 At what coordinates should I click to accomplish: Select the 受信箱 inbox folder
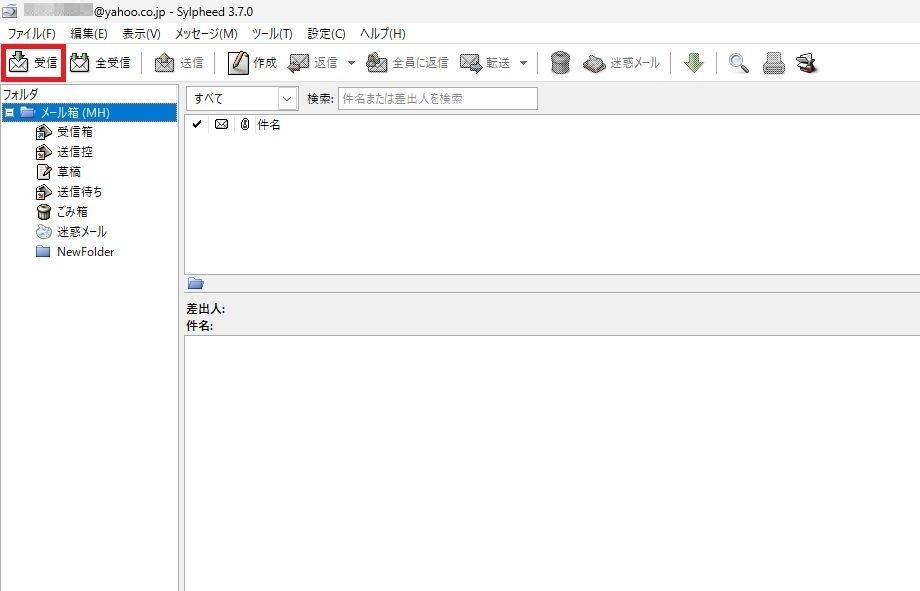point(74,132)
